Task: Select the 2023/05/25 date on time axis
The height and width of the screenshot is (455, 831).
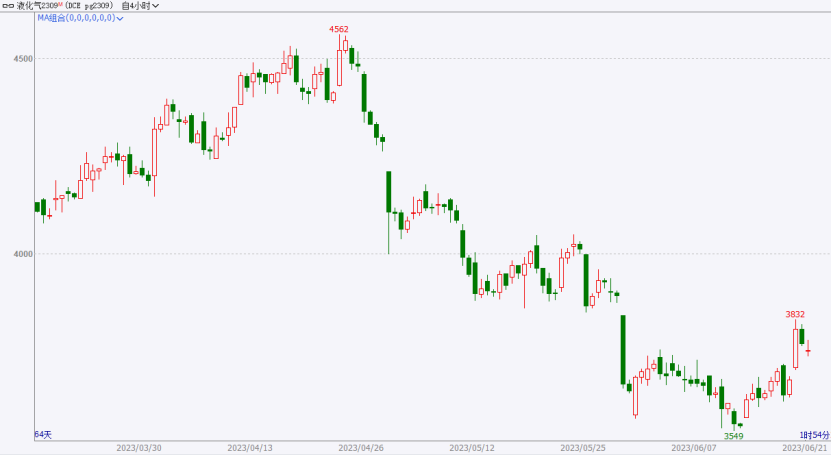Action: coord(583,448)
